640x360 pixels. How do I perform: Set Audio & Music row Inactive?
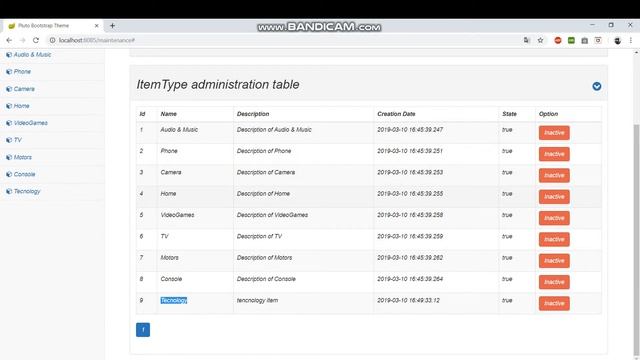click(554, 133)
